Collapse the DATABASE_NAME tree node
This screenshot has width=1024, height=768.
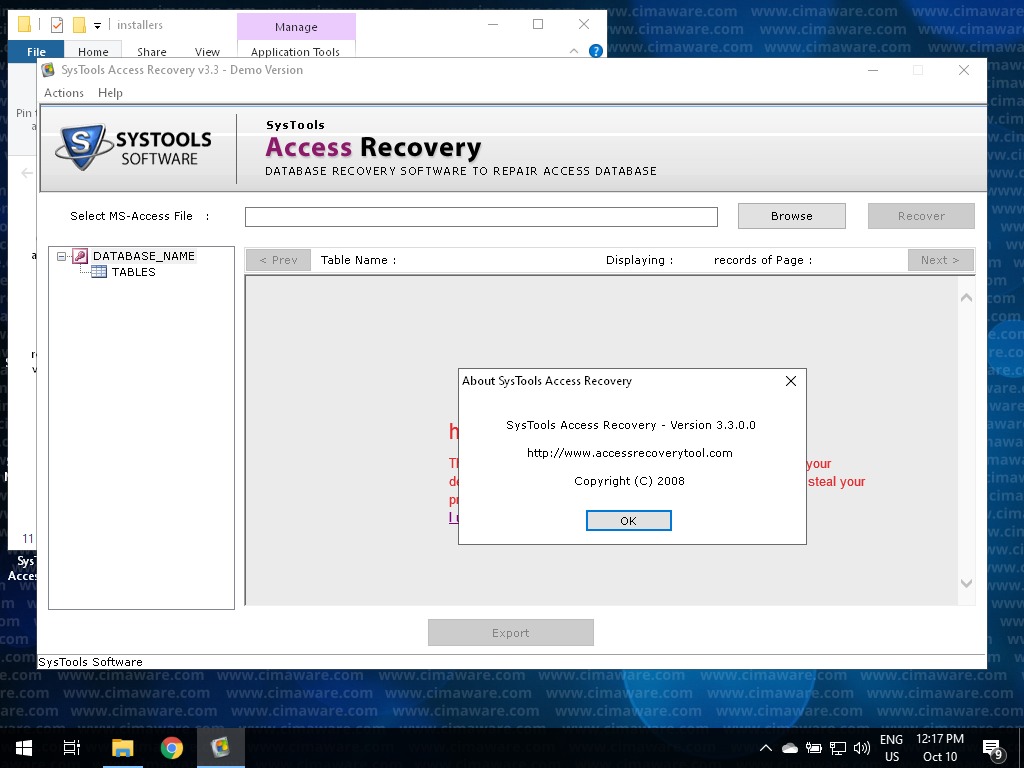(62, 256)
